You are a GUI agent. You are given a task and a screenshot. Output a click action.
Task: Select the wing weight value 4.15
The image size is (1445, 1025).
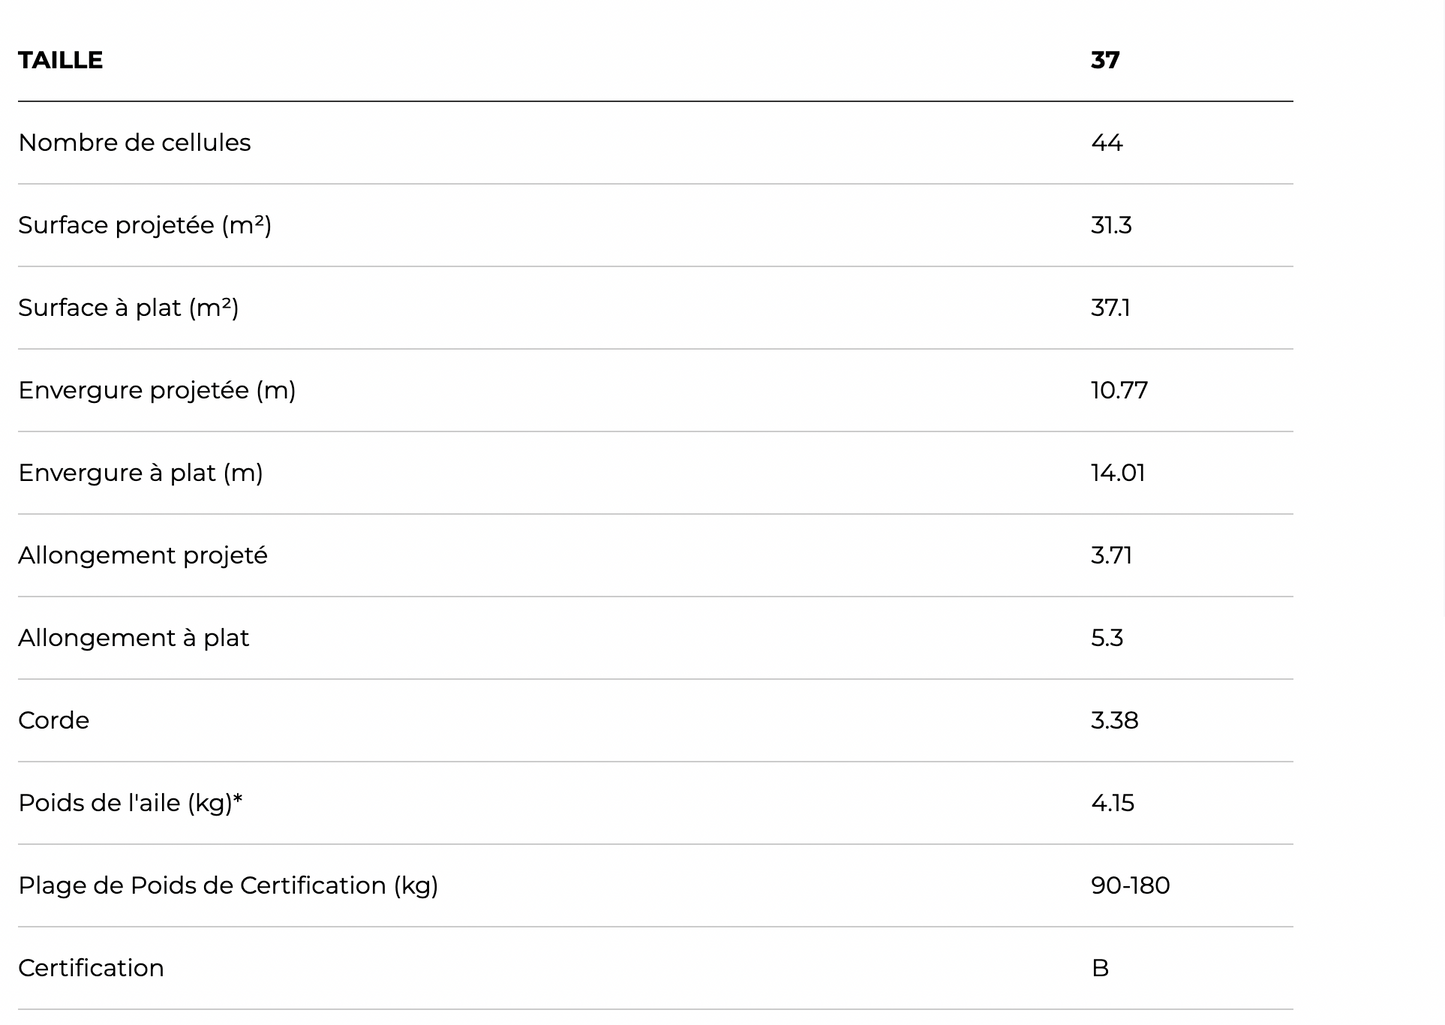point(1112,803)
